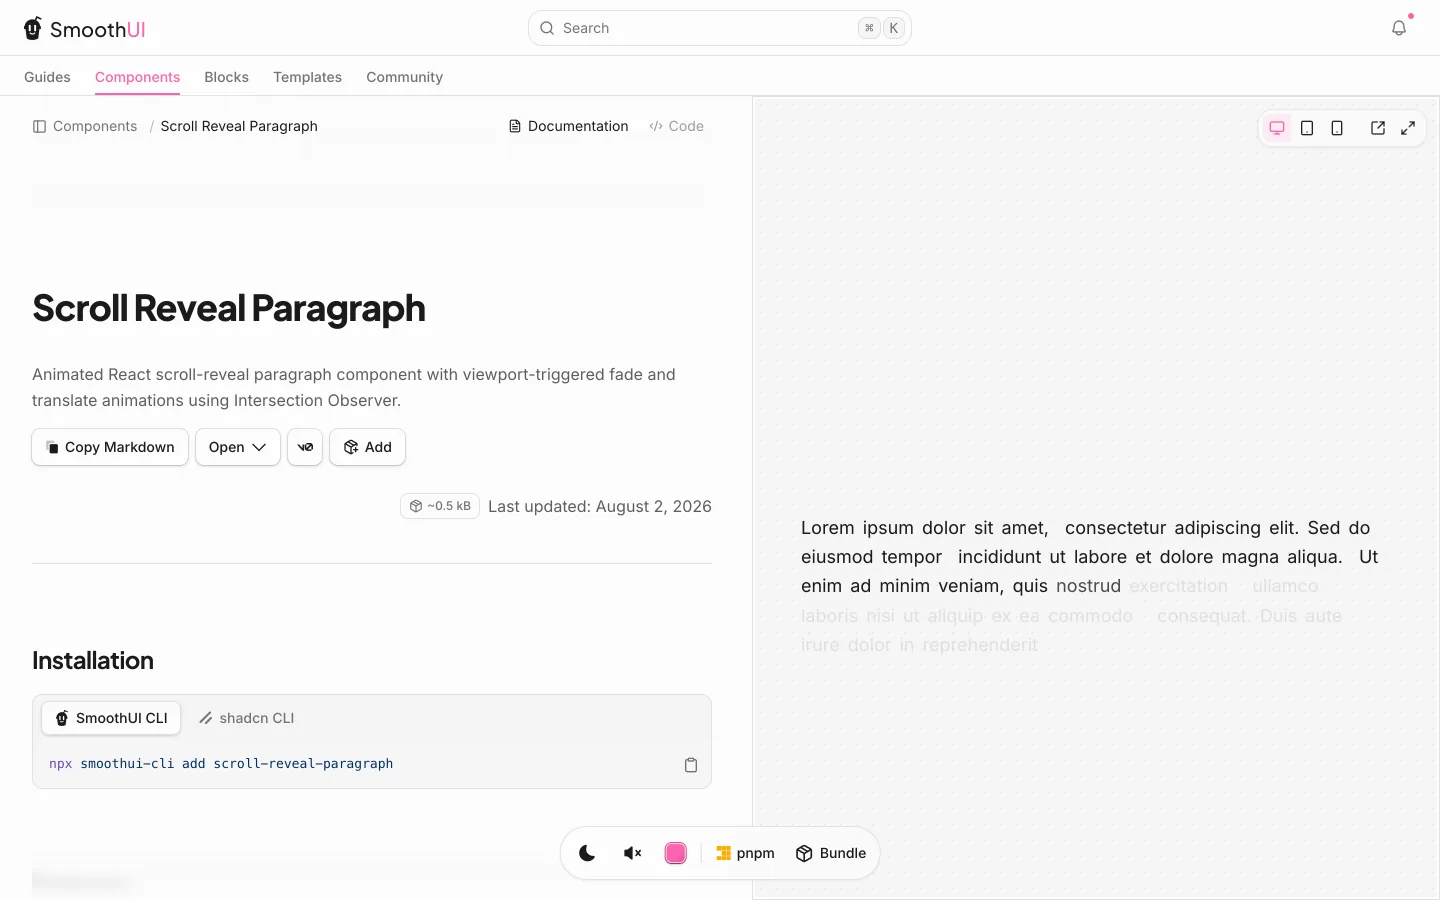Image resolution: width=1440 pixels, height=900 pixels.
Task: Click the Add component button
Action: (x=367, y=447)
